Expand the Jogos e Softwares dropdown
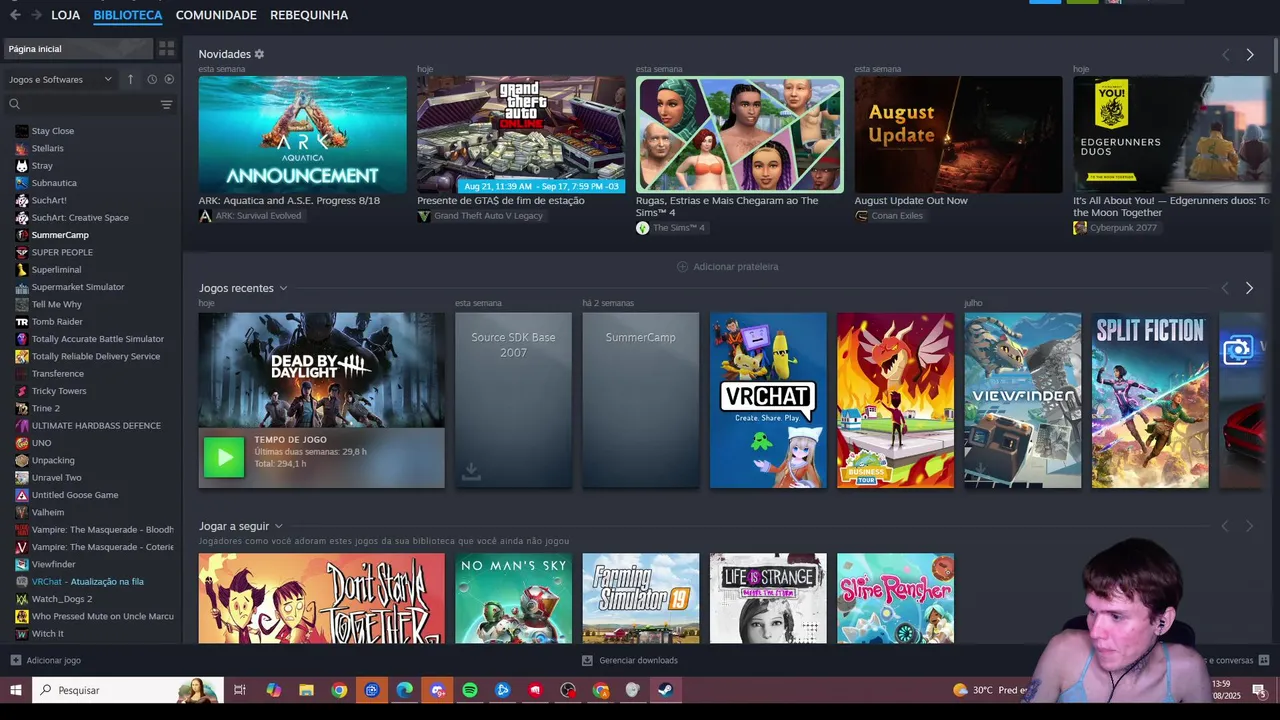Image resolution: width=1280 pixels, height=720 pixels. [61, 79]
